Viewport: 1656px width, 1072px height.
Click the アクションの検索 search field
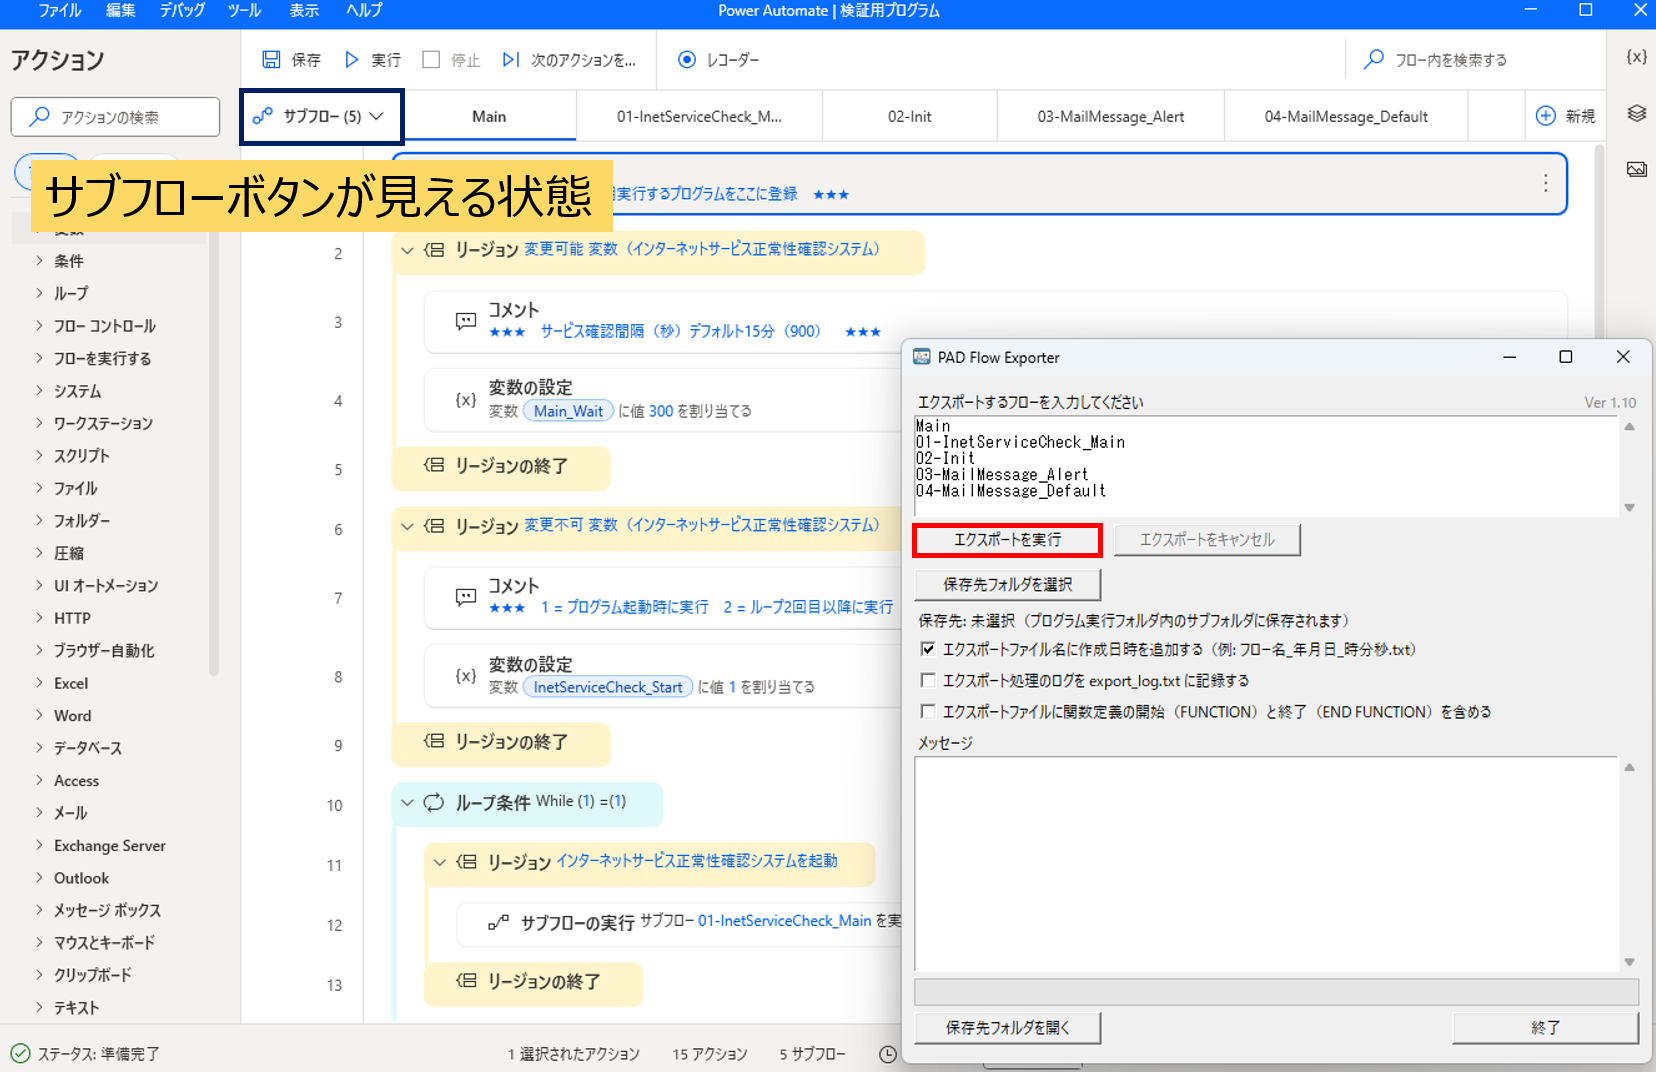click(115, 117)
